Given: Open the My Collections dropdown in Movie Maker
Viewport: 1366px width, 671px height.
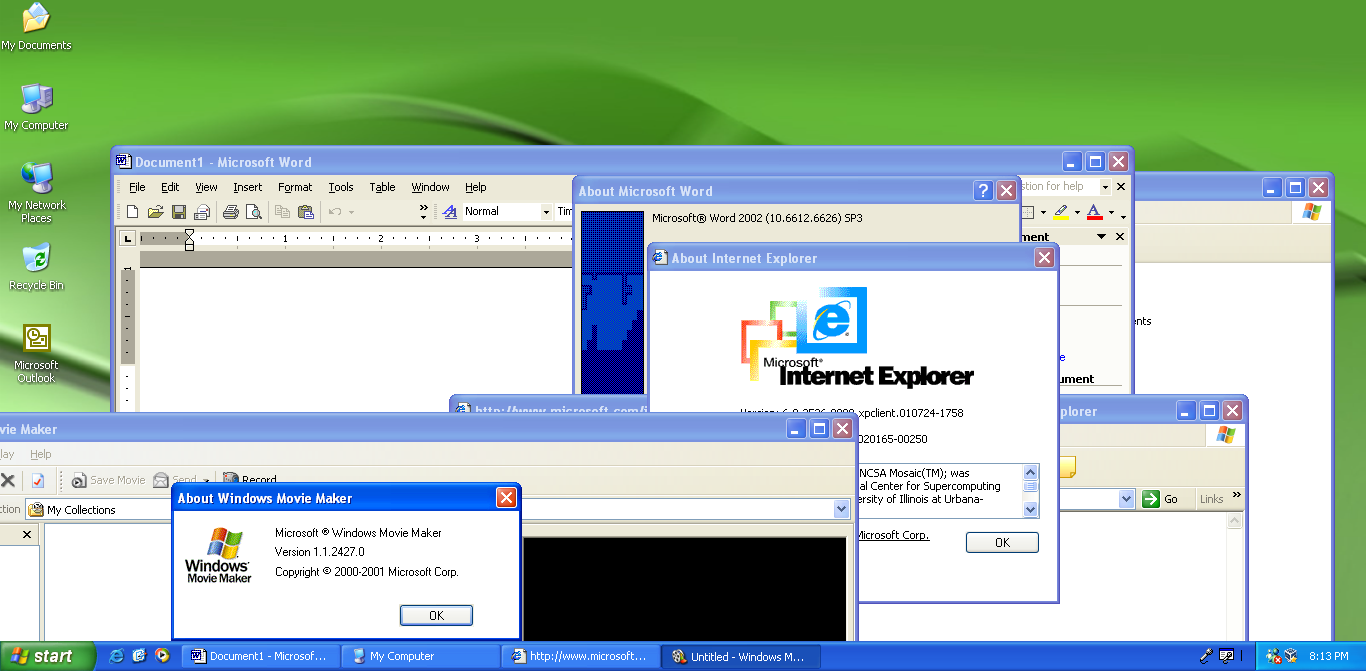Looking at the screenshot, I should pos(841,509).
